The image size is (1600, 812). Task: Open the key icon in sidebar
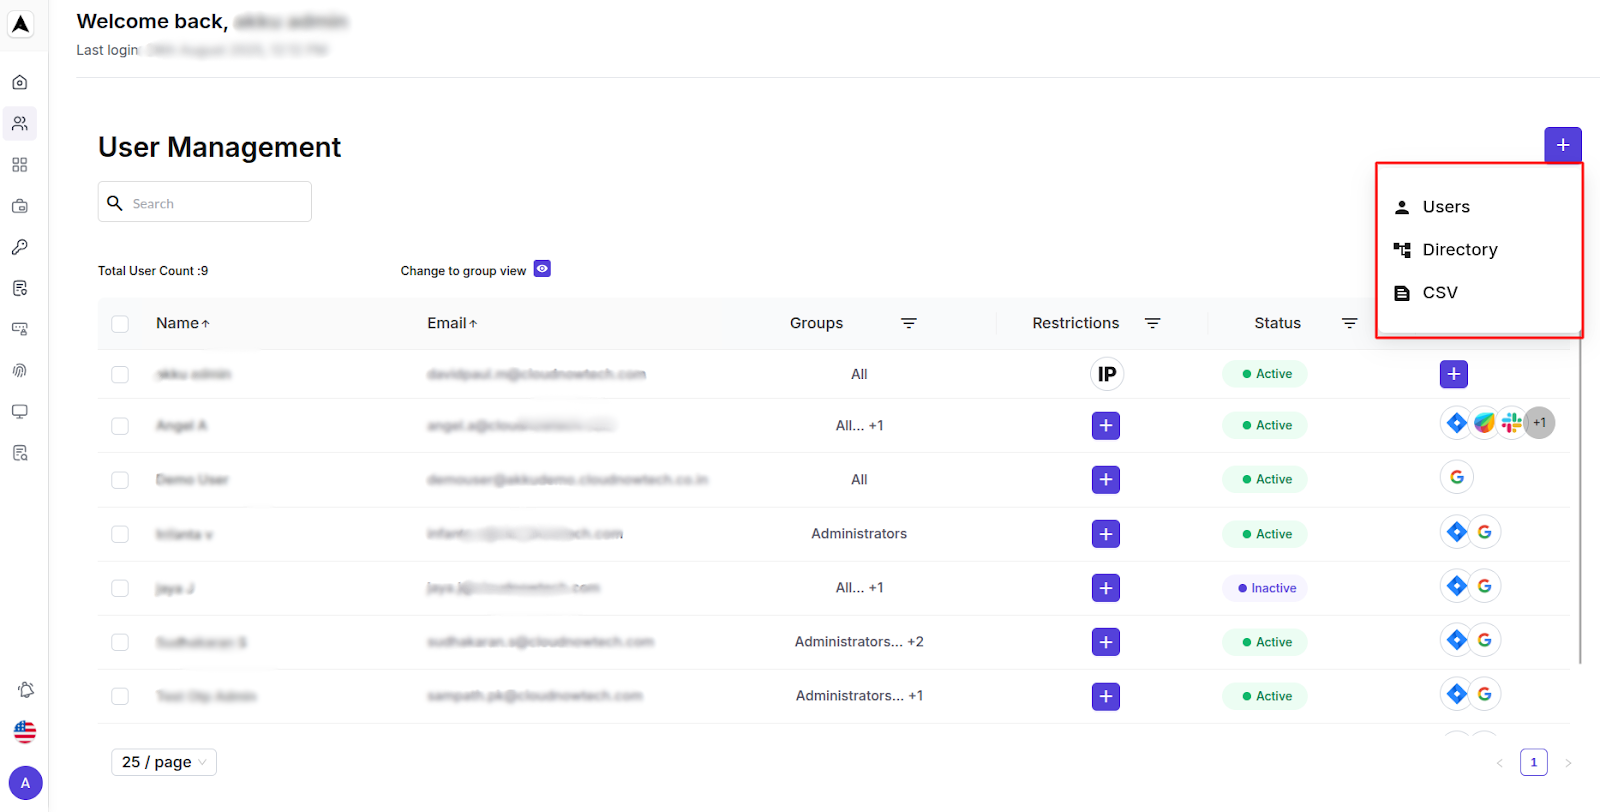pos(20,247)
